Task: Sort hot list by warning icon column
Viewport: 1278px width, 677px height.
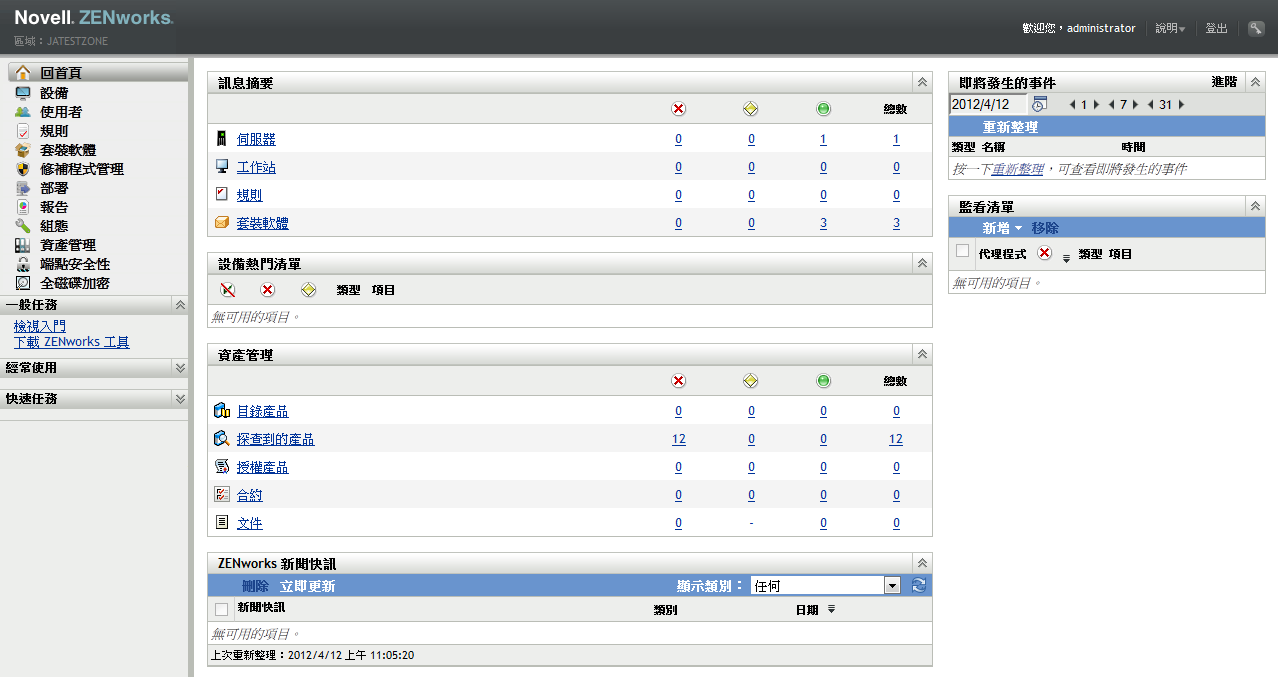Action: 308,290
